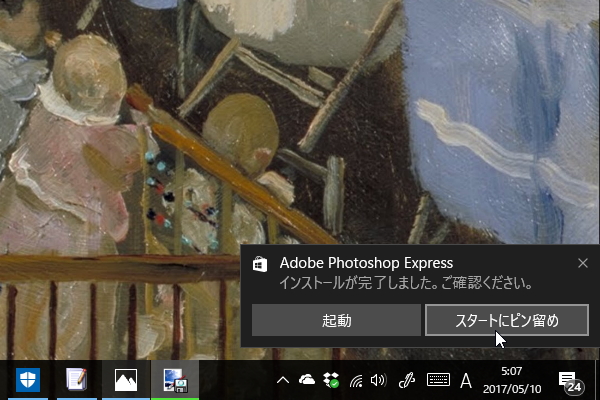The height and width of the screenshot is (400, 600).
Task: Open Windows Defender from the taskbar
Action: click(28, 380)
